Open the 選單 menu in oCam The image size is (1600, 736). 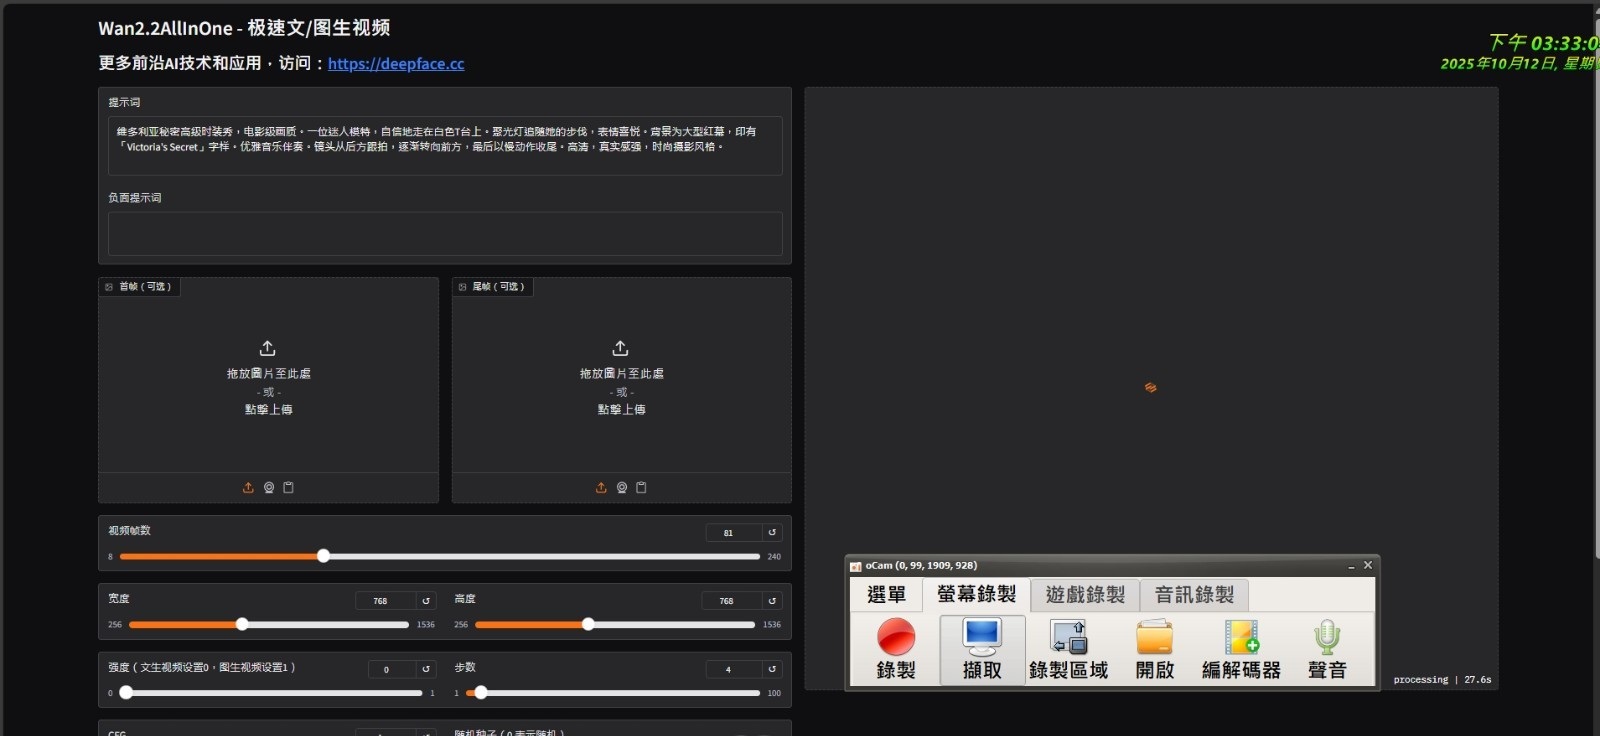point(886,595)
